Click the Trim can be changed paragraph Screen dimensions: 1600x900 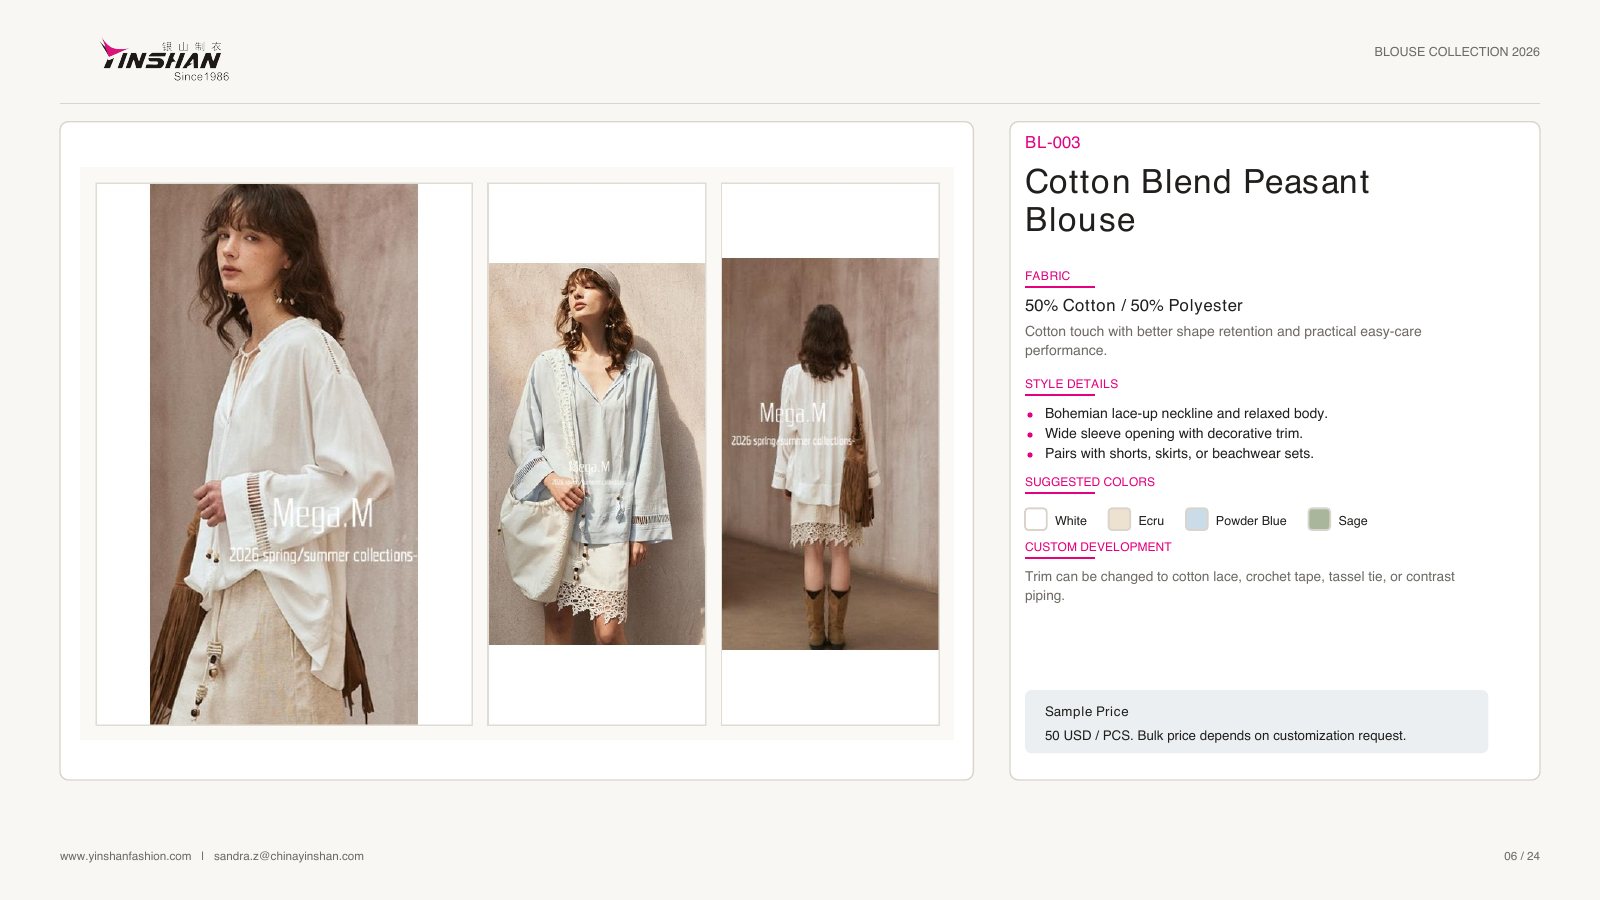point(1240,586)
